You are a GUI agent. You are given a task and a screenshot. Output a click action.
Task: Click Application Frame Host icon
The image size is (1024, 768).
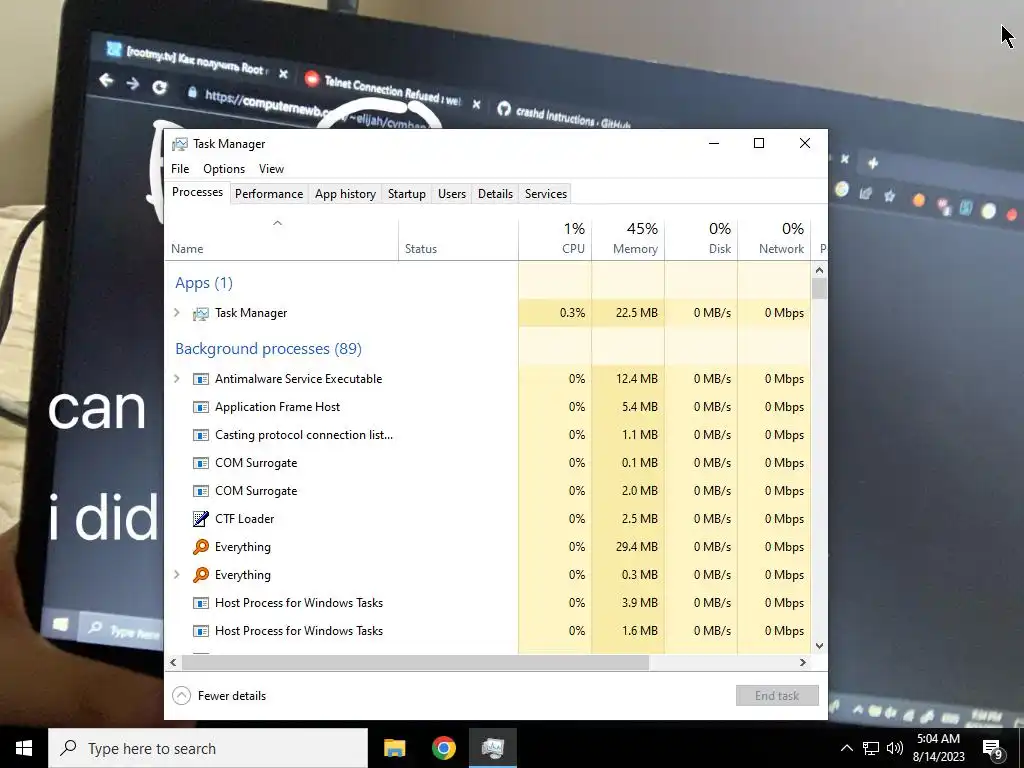tap(200, 407)
